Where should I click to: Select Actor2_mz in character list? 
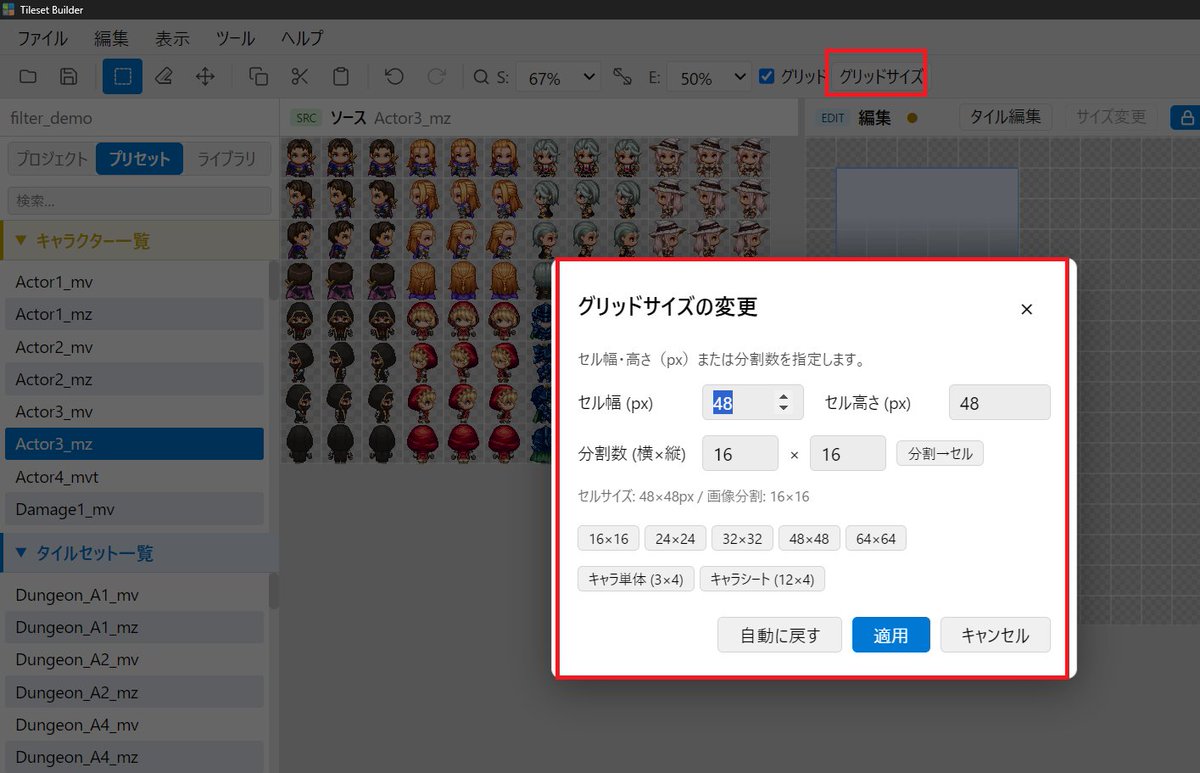[134, 379]
